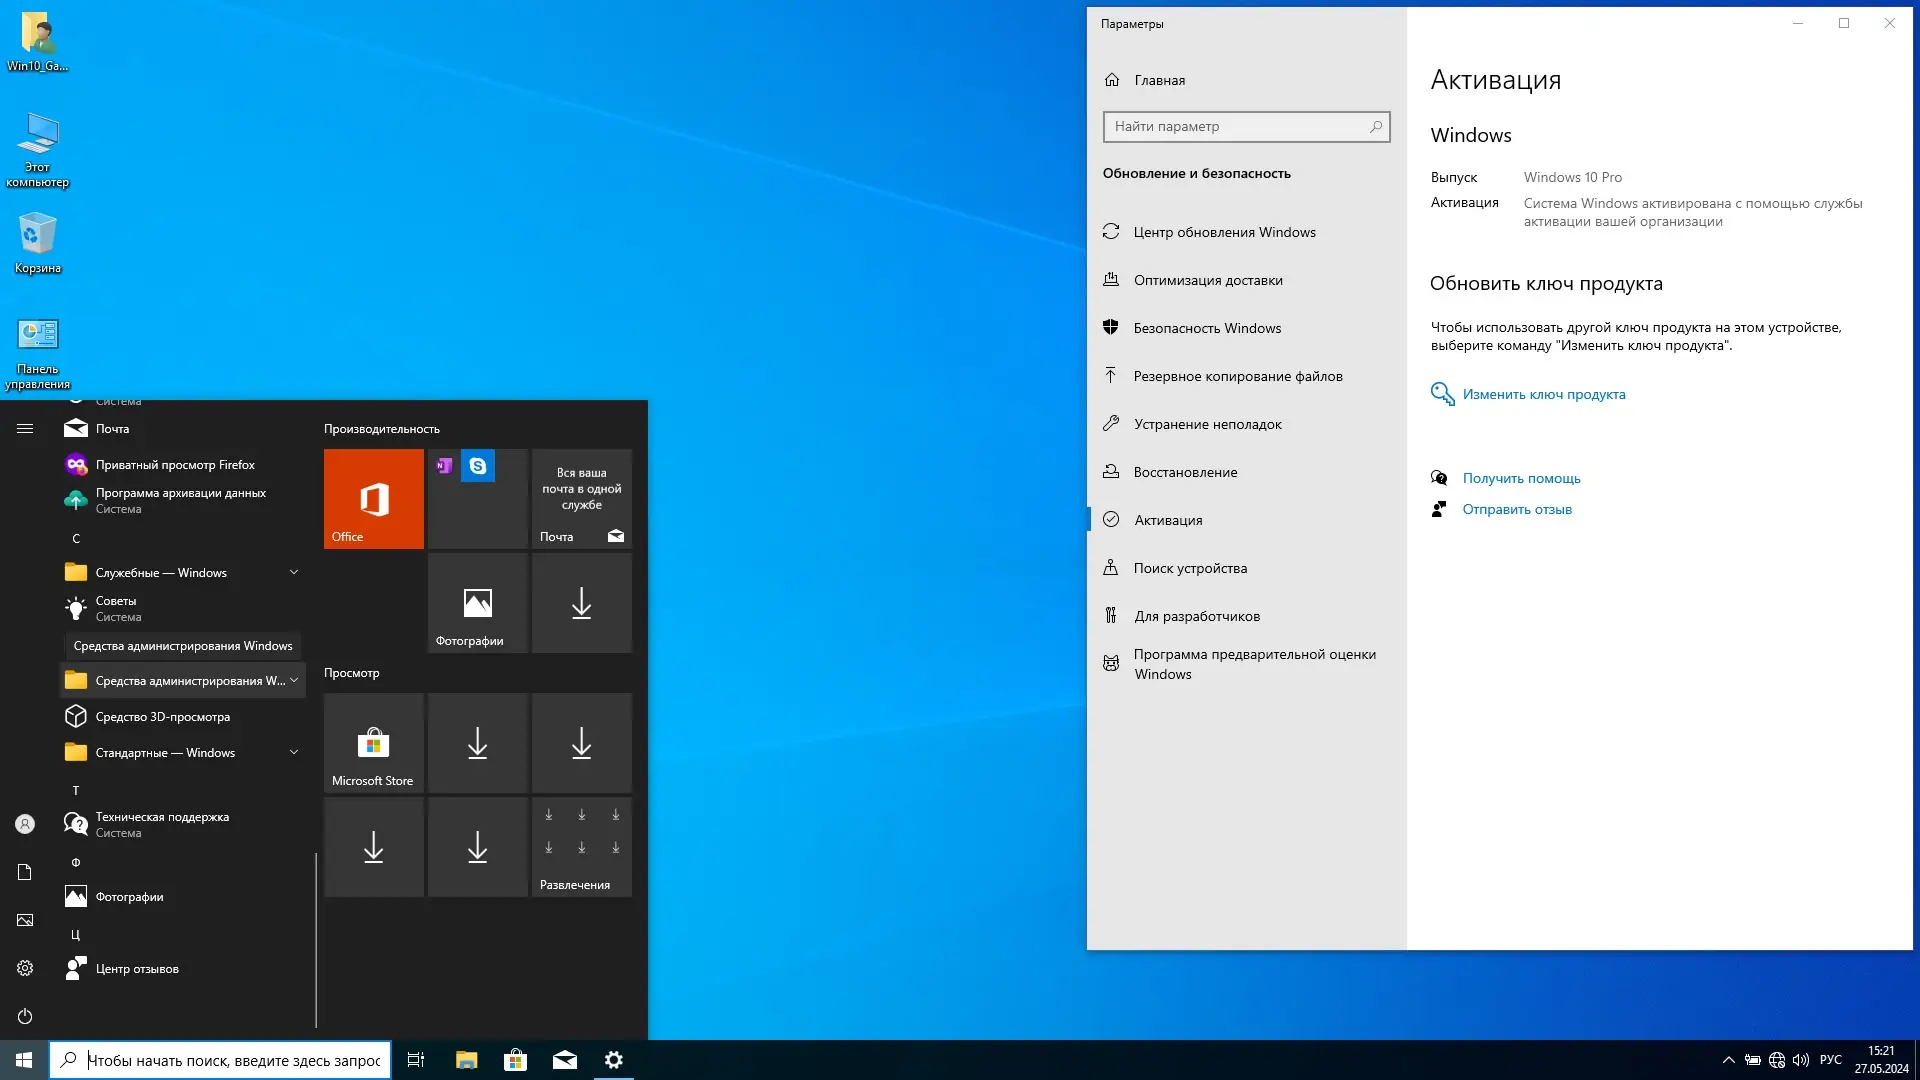Go to Безопасность Windows section

pyautogui.click(x=1207, y=328)
